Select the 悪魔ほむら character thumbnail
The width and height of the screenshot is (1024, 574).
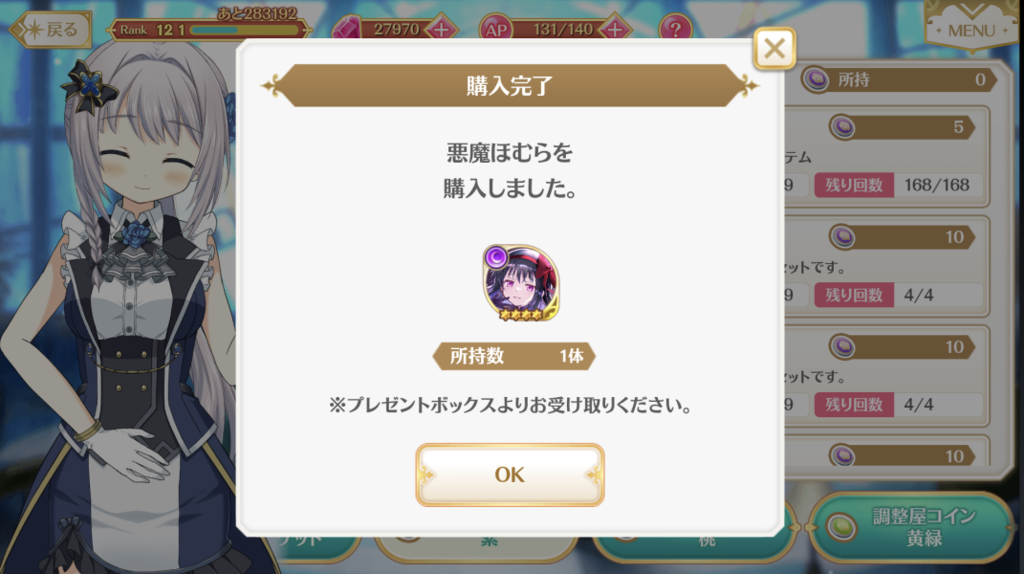coord(521,283)
